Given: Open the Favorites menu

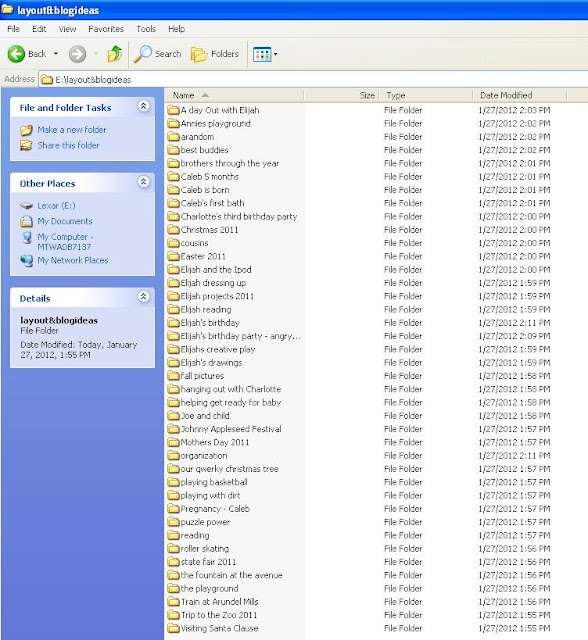Looking at the screenshot, I should 106,29.
